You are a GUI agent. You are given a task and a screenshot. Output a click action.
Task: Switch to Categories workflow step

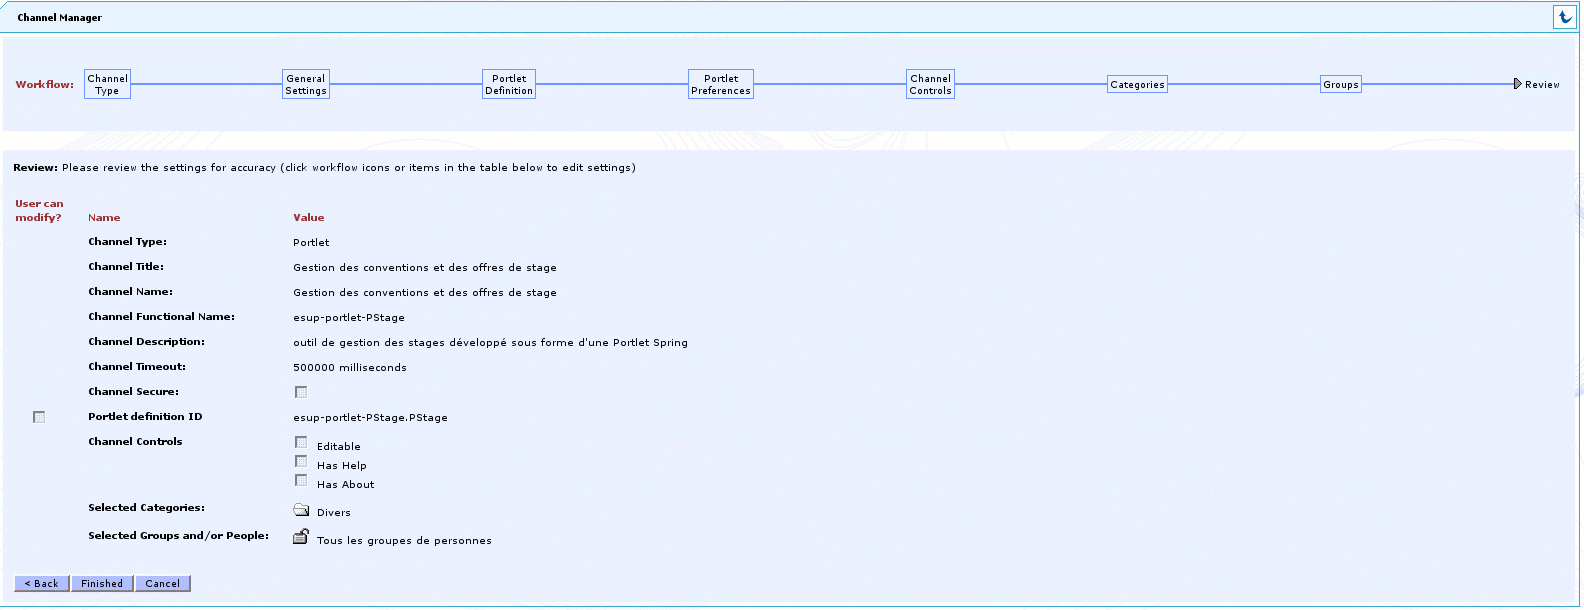(1137, 85)
